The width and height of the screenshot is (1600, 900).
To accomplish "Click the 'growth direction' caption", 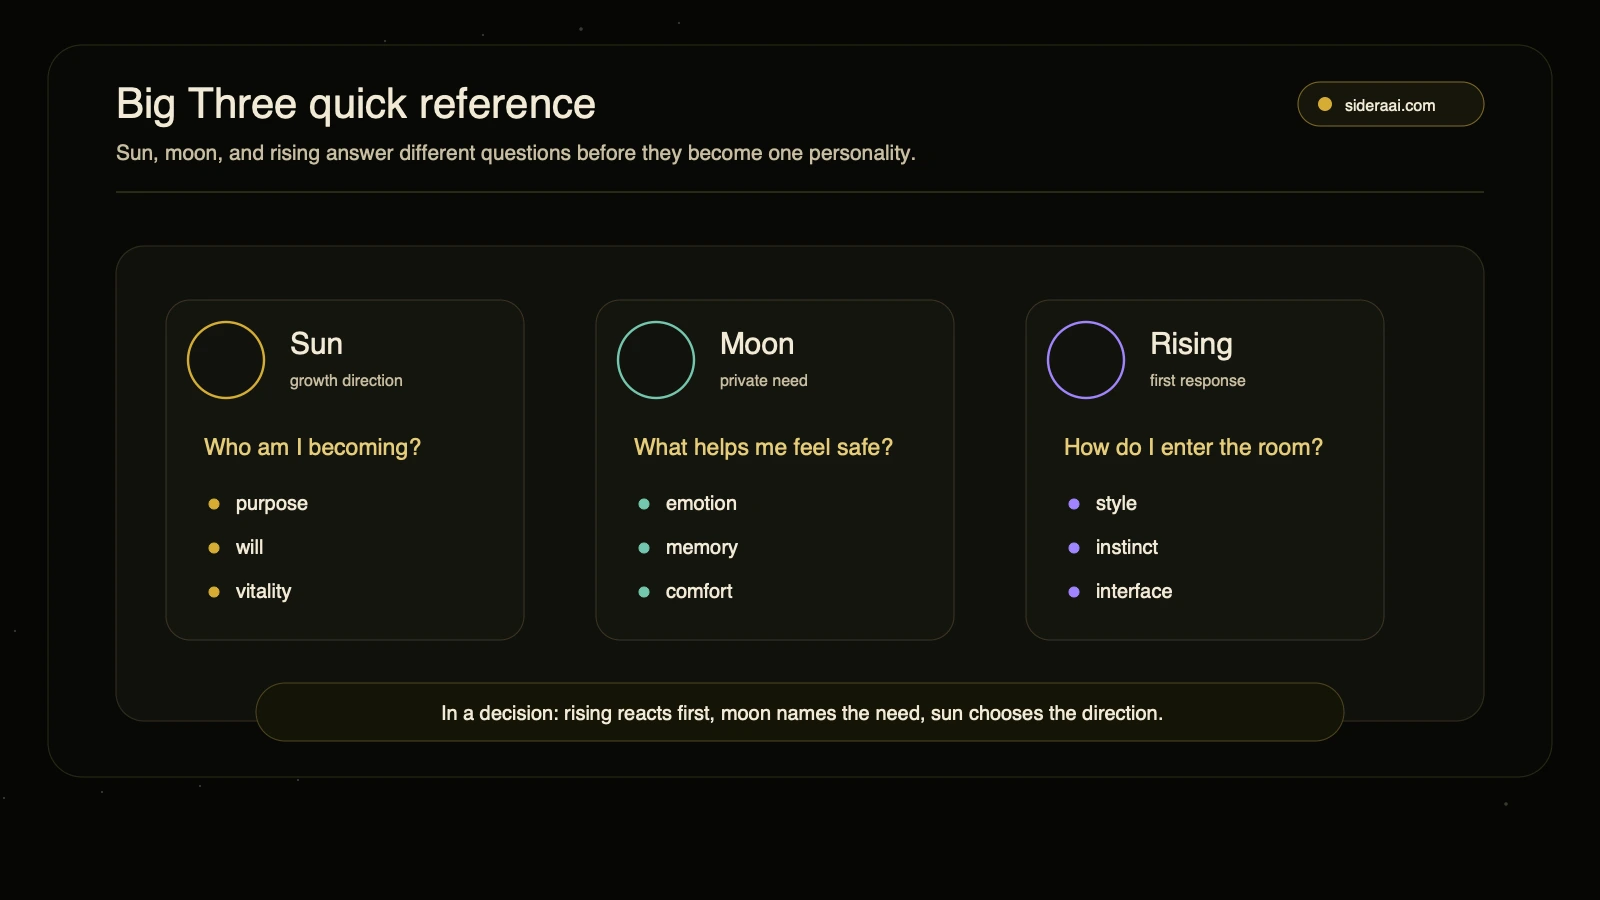I will [x=346, y=381].
